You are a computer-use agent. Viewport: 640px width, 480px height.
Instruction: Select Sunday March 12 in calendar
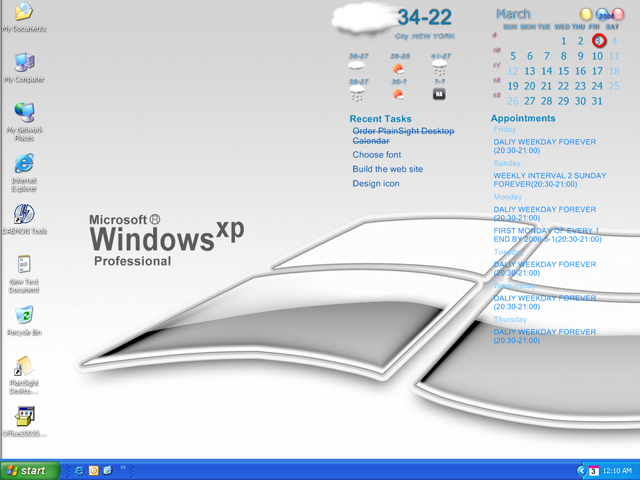click(513, 71)
